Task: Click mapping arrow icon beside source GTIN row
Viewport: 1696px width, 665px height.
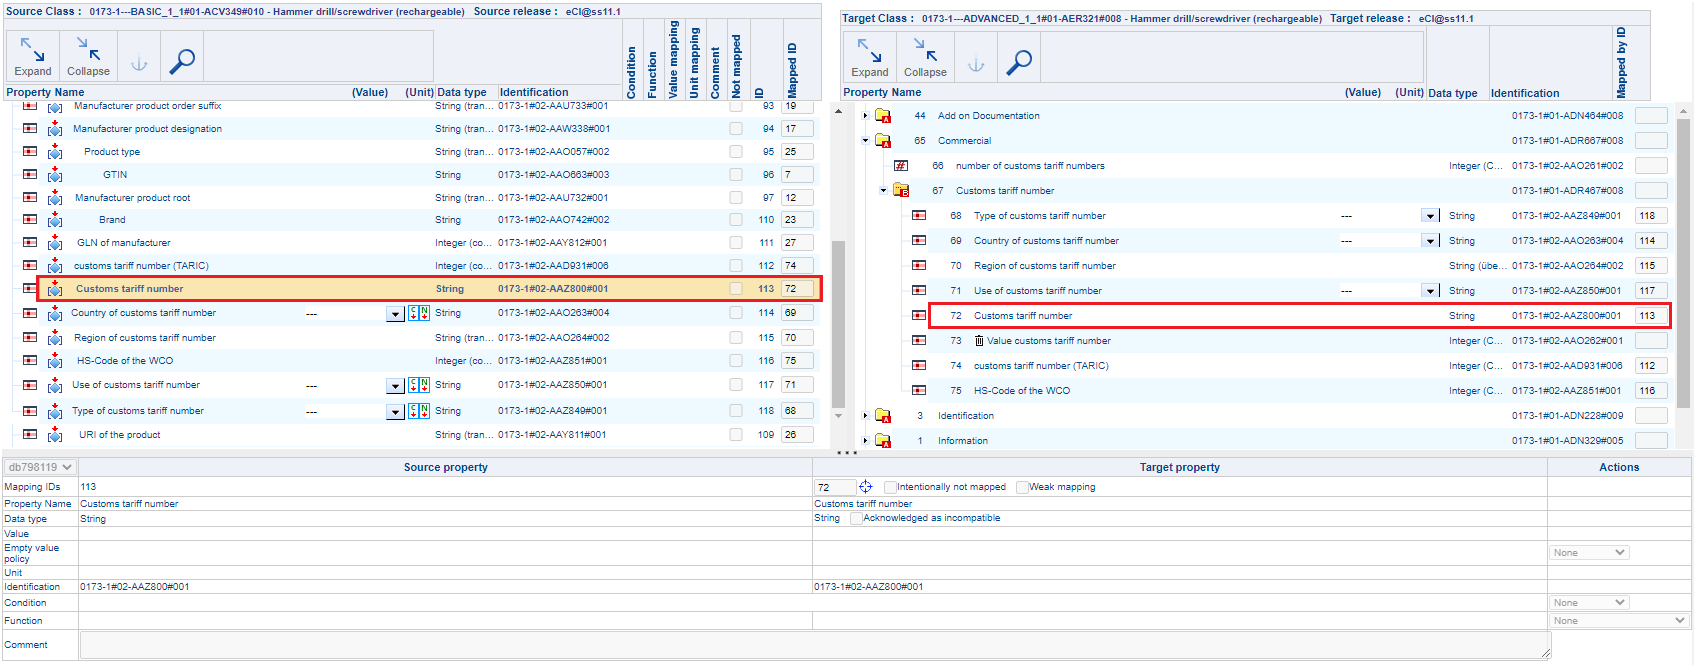Action: [x=55, y=175]
